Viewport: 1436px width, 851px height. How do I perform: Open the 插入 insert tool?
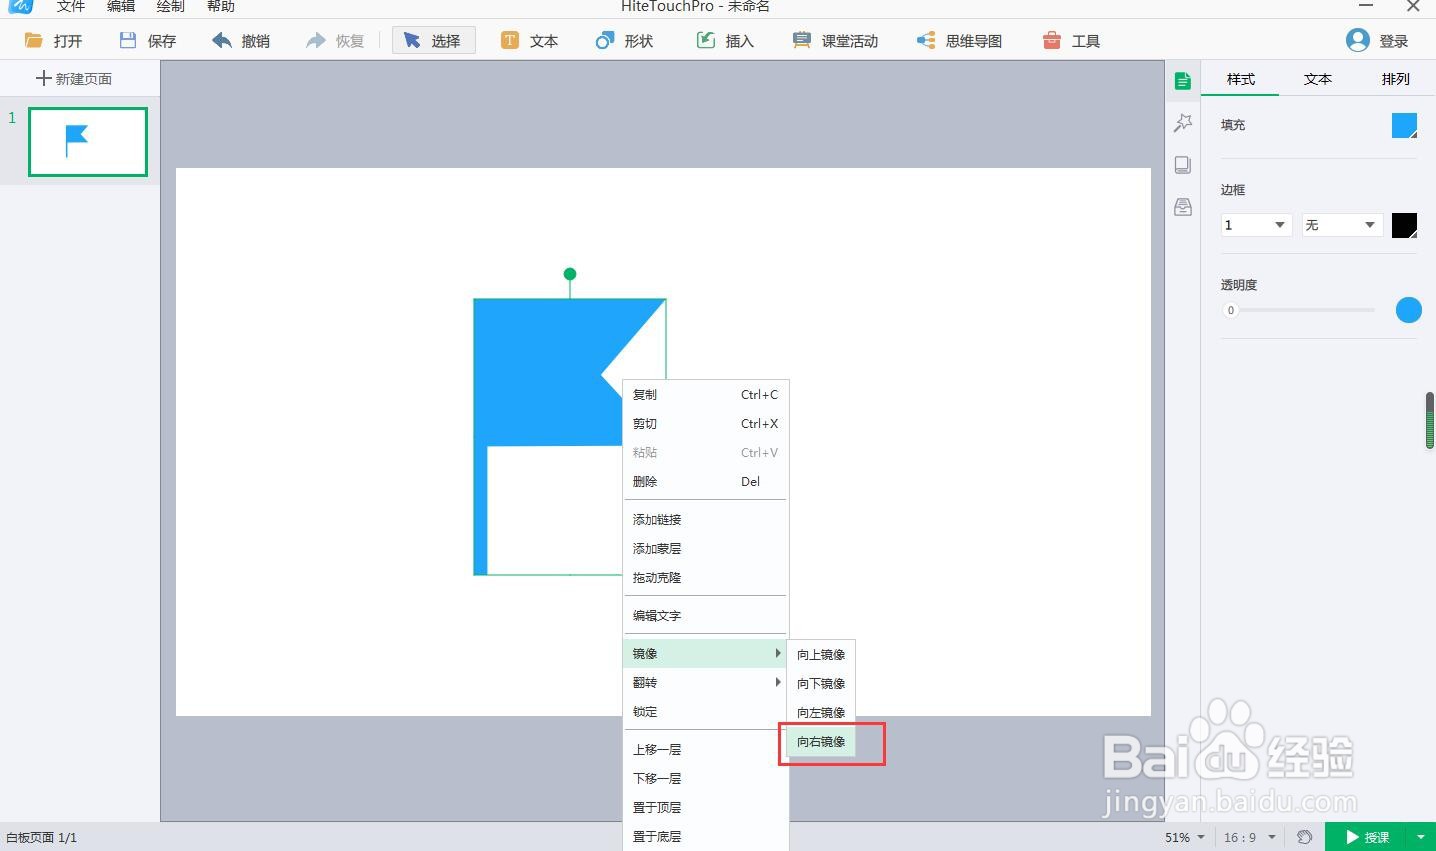725,40
